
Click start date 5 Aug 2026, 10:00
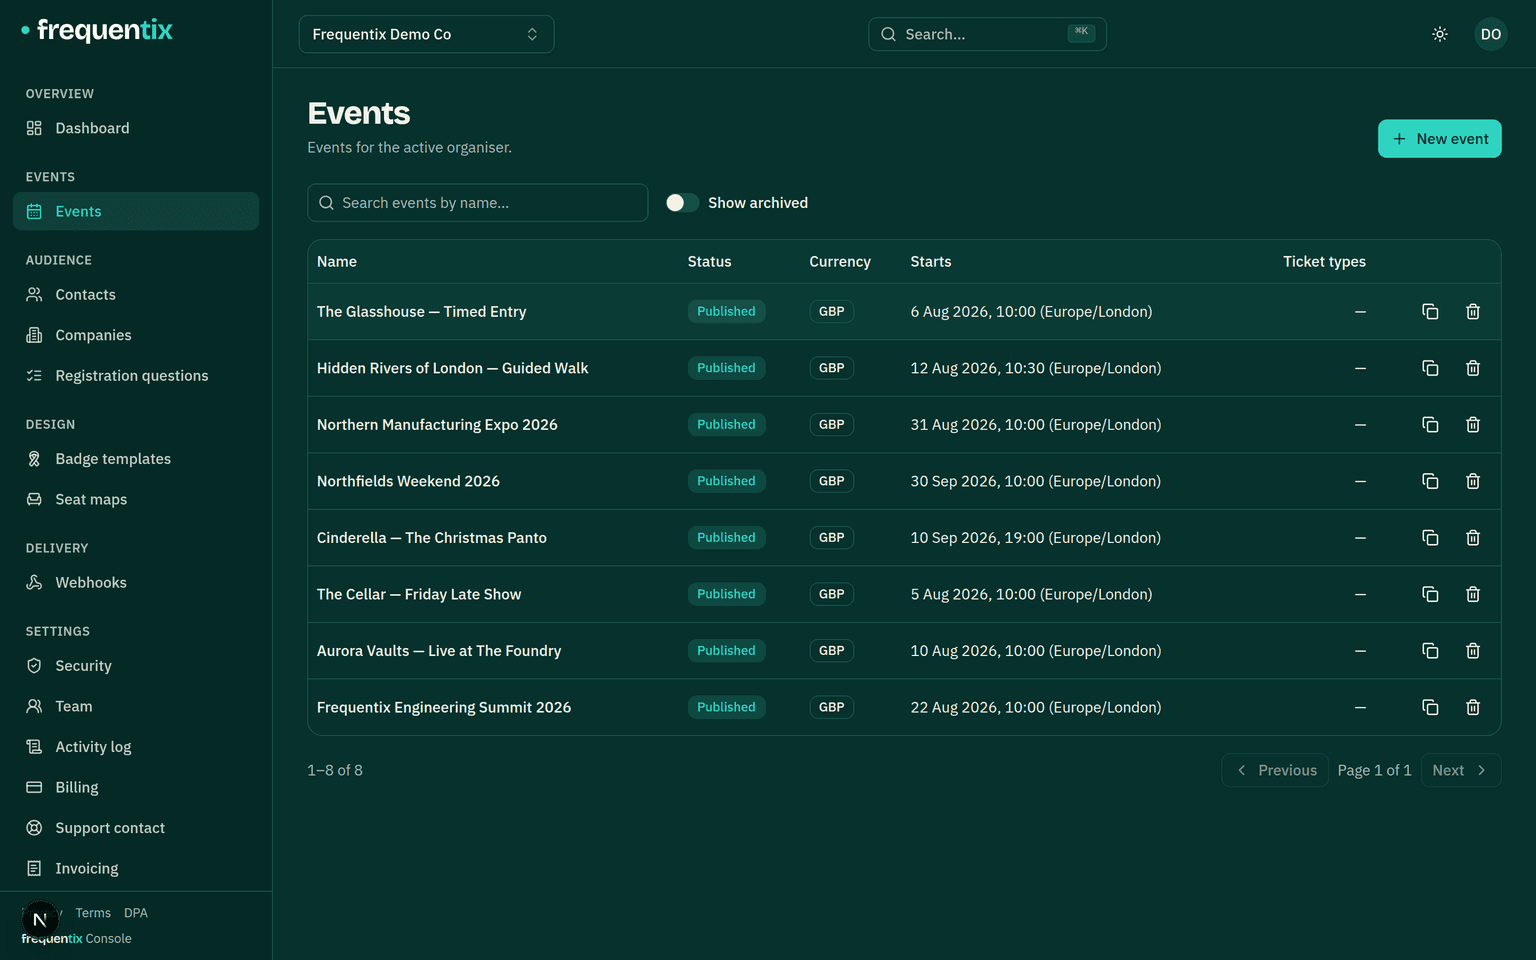click(1031, 594)
